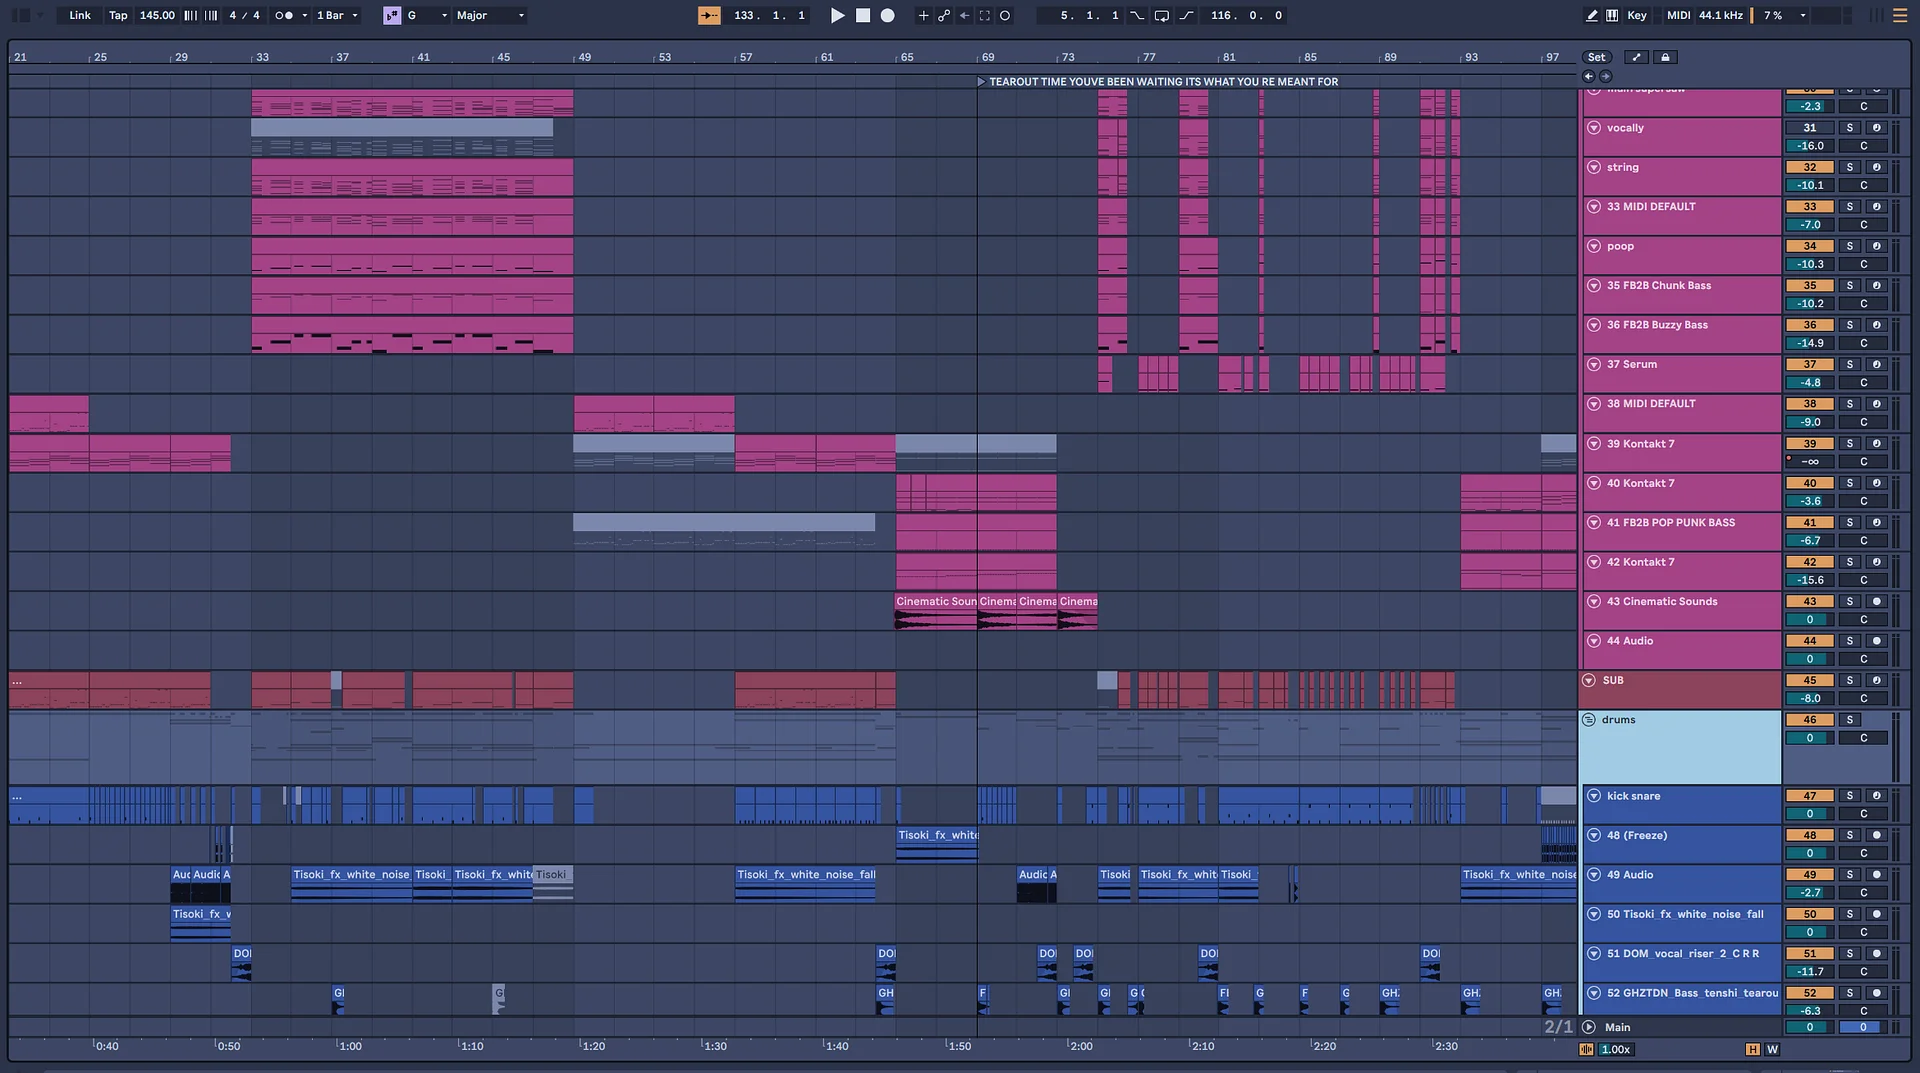The width and height of the screenshot is (1920, 1073).
Task: Open the 1 Bar quantization dropdown
Action: point(337,15)
